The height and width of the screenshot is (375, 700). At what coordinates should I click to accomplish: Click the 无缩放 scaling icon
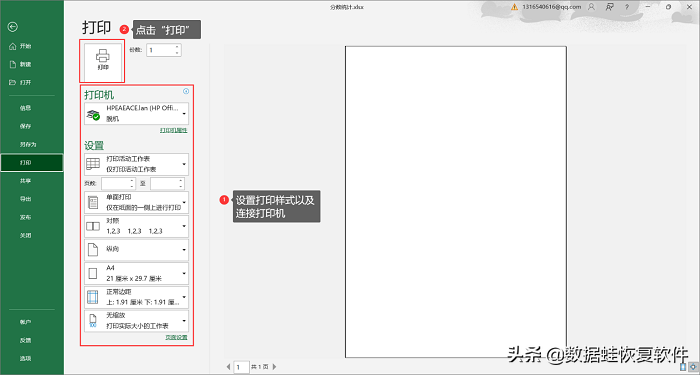[x=93, y=321]
